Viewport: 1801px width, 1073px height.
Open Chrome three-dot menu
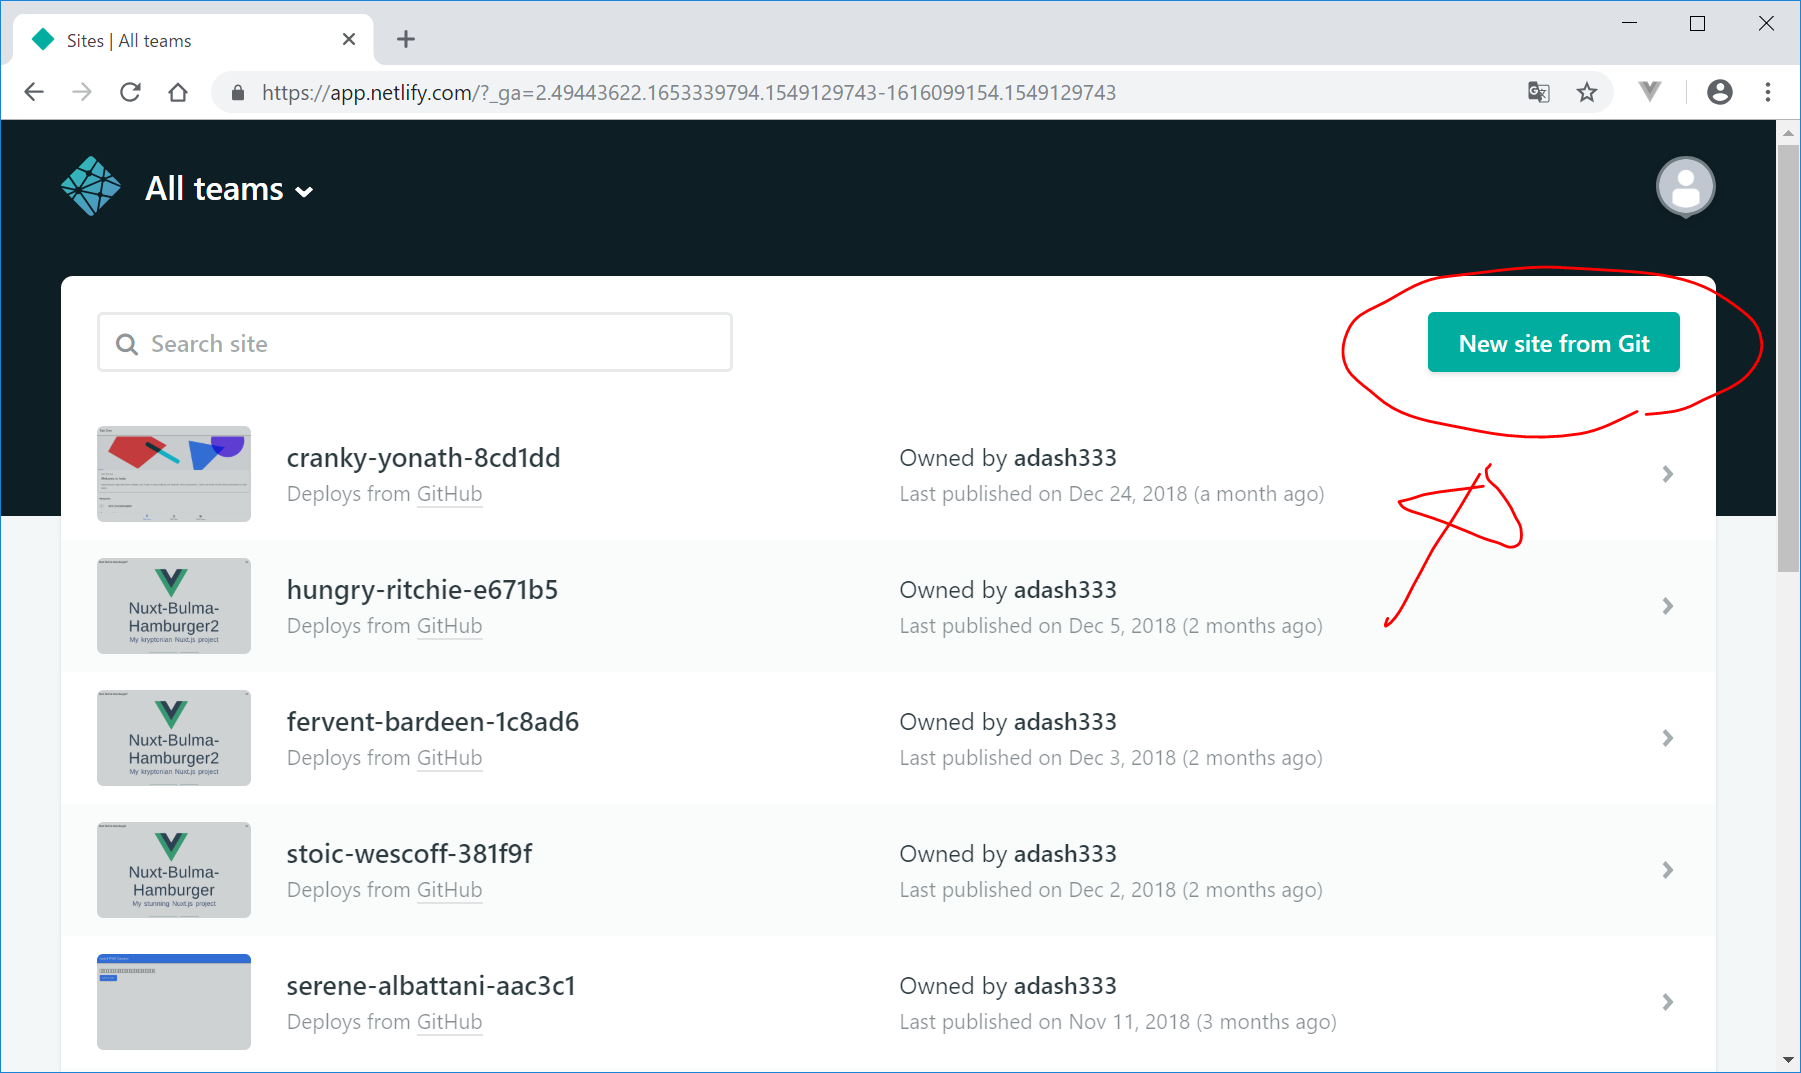click(1768, 93)
